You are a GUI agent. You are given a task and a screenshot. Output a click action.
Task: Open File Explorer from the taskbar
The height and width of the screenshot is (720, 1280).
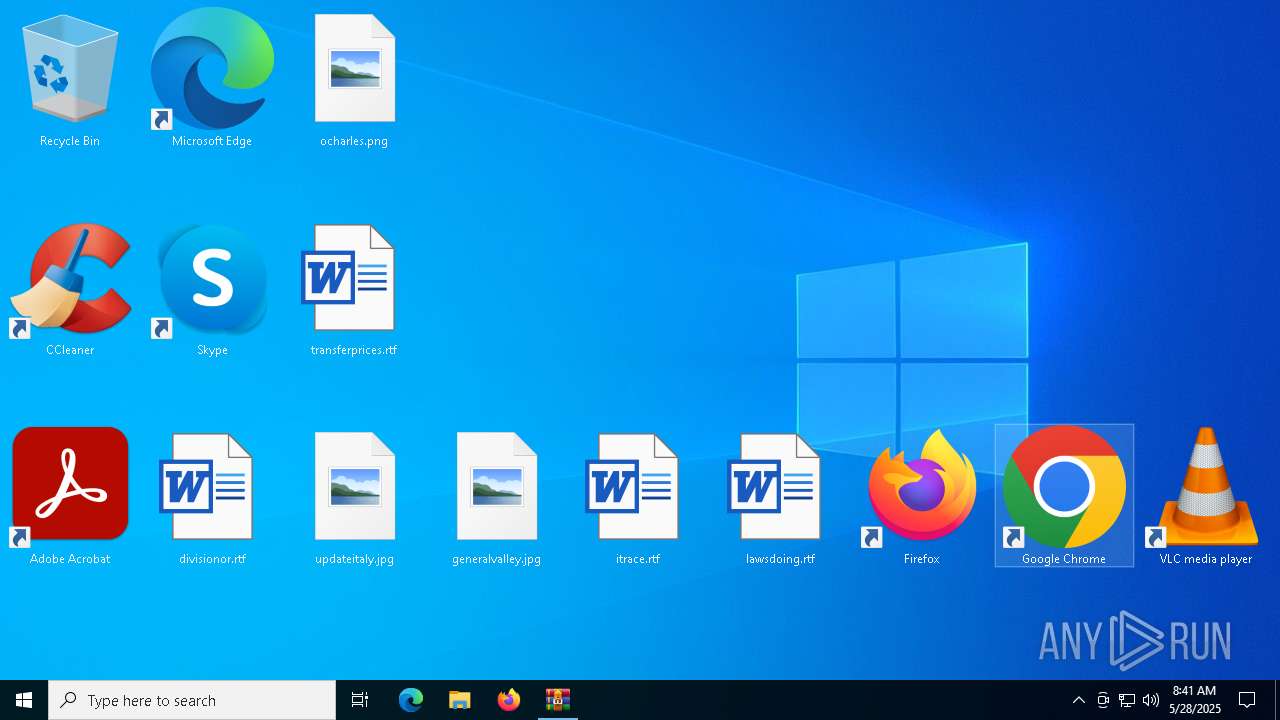(x=459, y=700)
